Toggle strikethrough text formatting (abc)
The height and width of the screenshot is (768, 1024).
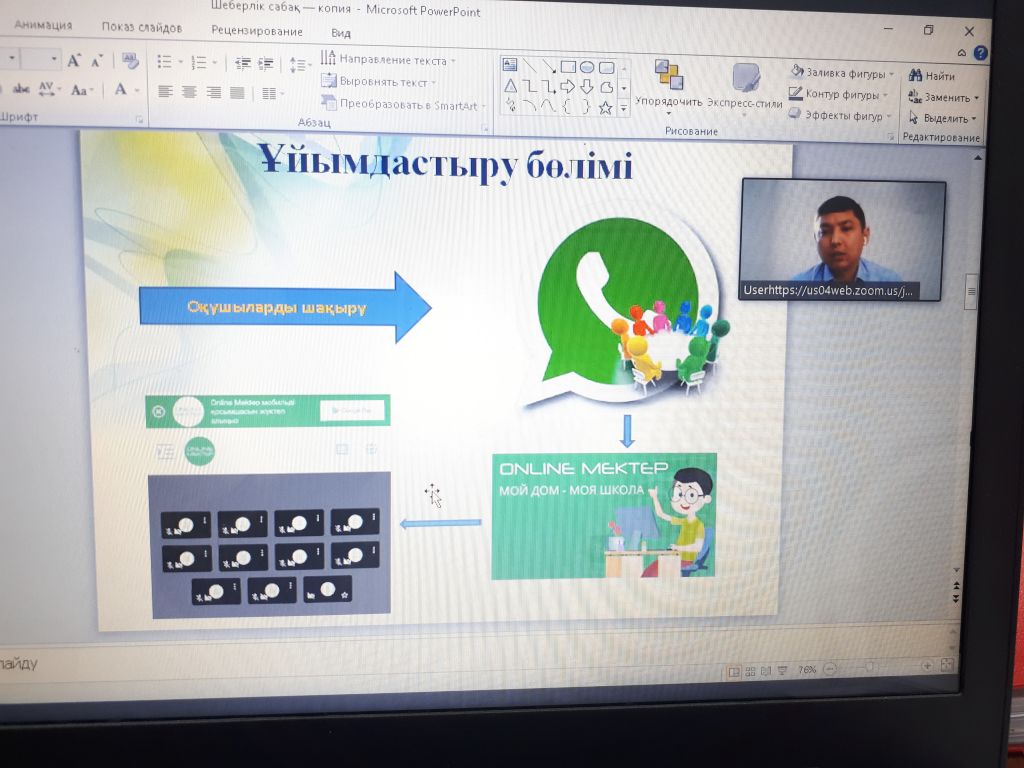(21, 89)
